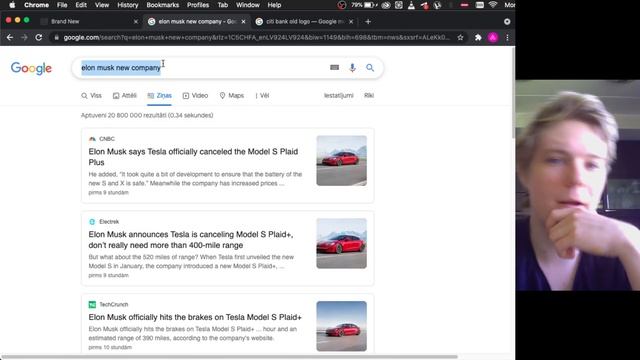Viewport: 640px width, 360px height.
Task: Click the Electrek article car thumbnail
Action: click(342, 243)
